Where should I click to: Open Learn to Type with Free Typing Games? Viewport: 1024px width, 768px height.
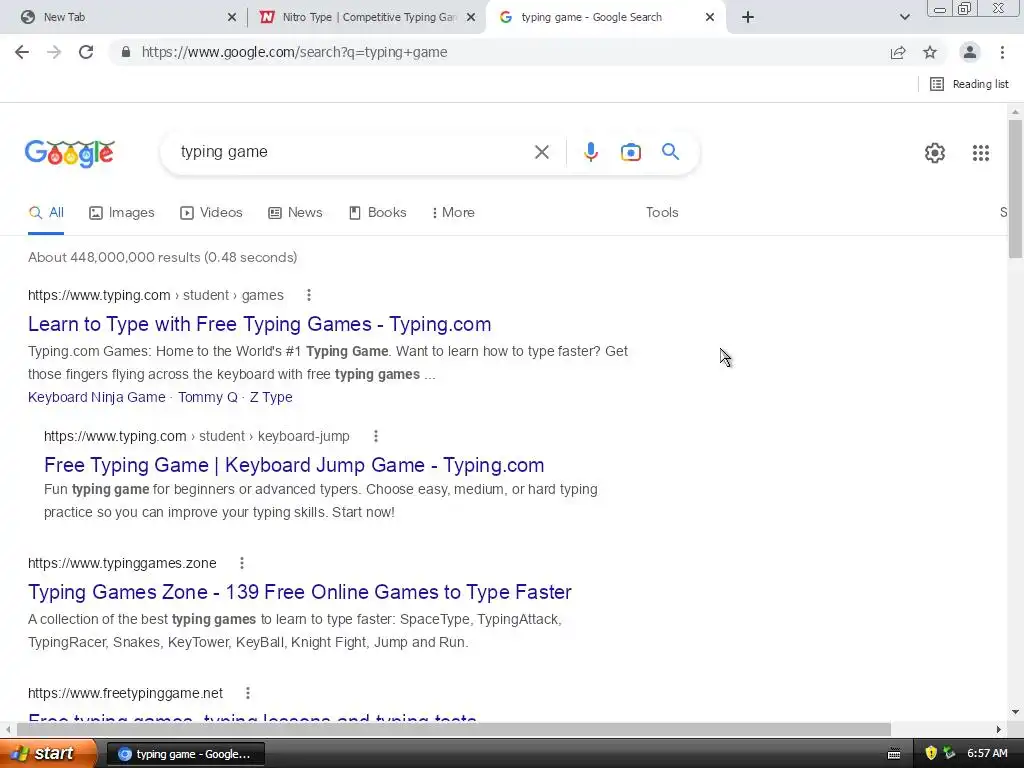[x=259, y=325]
